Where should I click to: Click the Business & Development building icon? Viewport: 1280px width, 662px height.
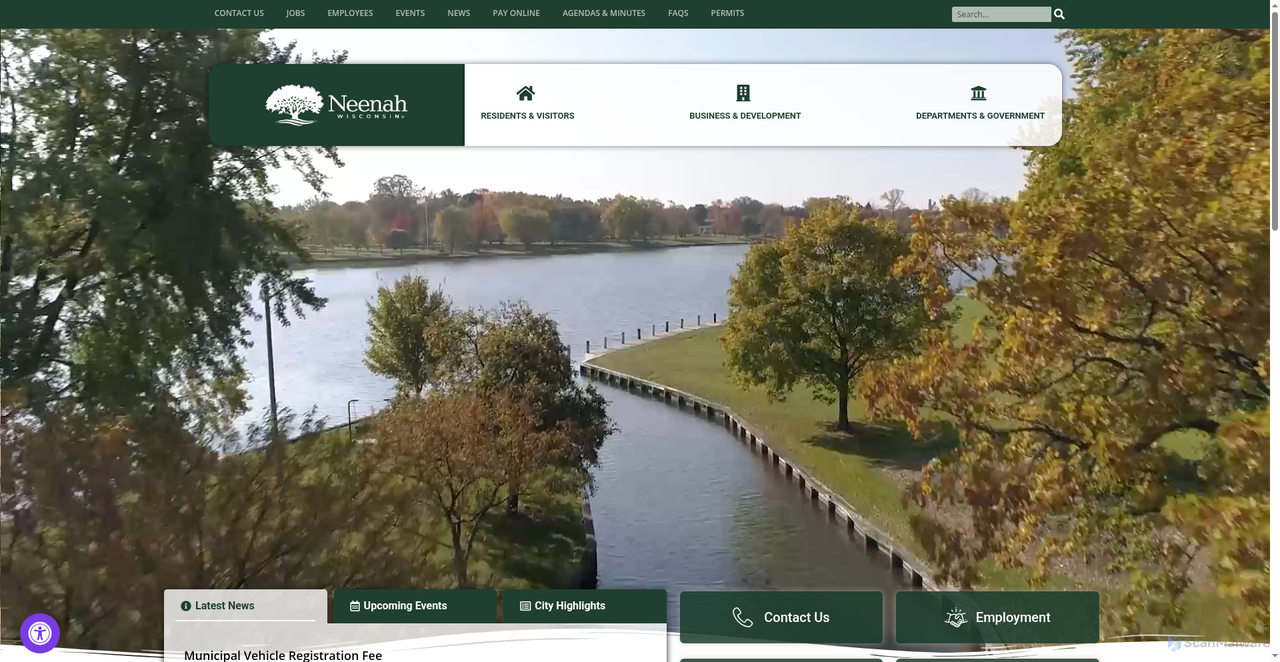743,93
